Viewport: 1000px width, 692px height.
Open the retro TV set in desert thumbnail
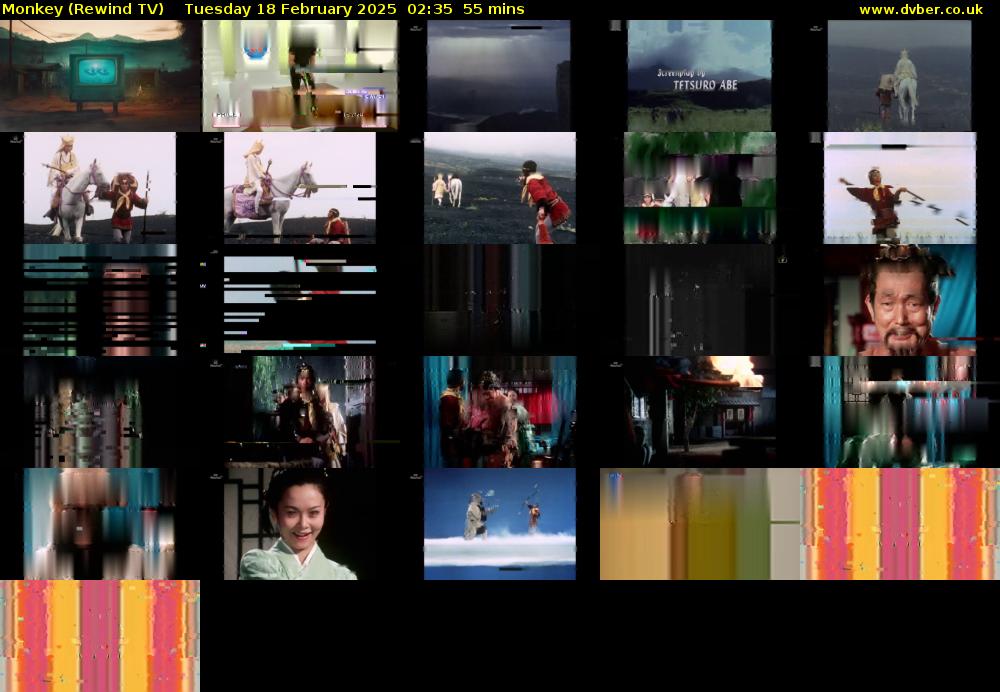[x=100, y=75]
